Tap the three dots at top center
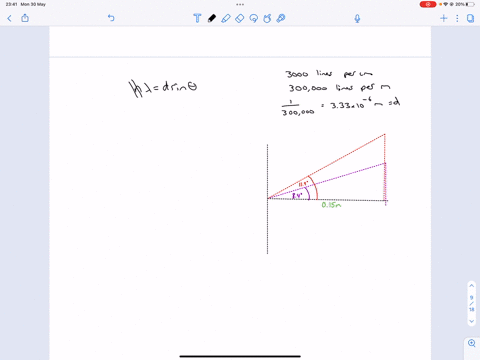480x360 pixels. [240, 4]
